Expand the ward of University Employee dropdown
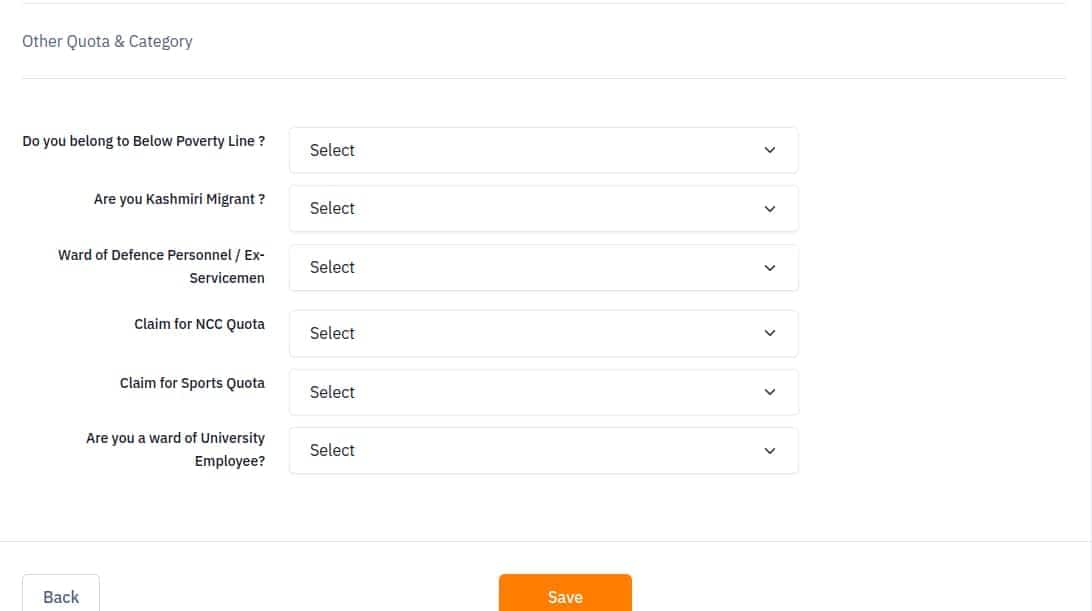This screenshot has width=1092, height=611. coord(543,451)
